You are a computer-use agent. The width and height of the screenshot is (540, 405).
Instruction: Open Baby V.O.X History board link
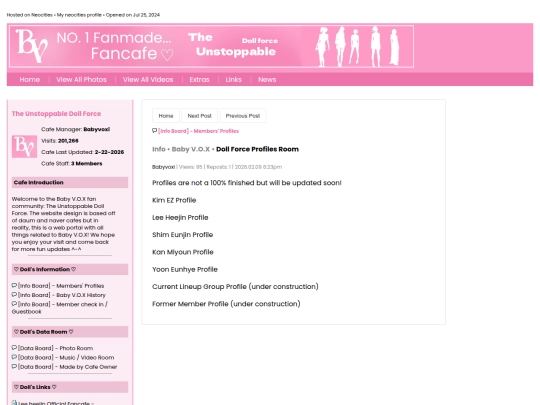click(x=62, y=295)
